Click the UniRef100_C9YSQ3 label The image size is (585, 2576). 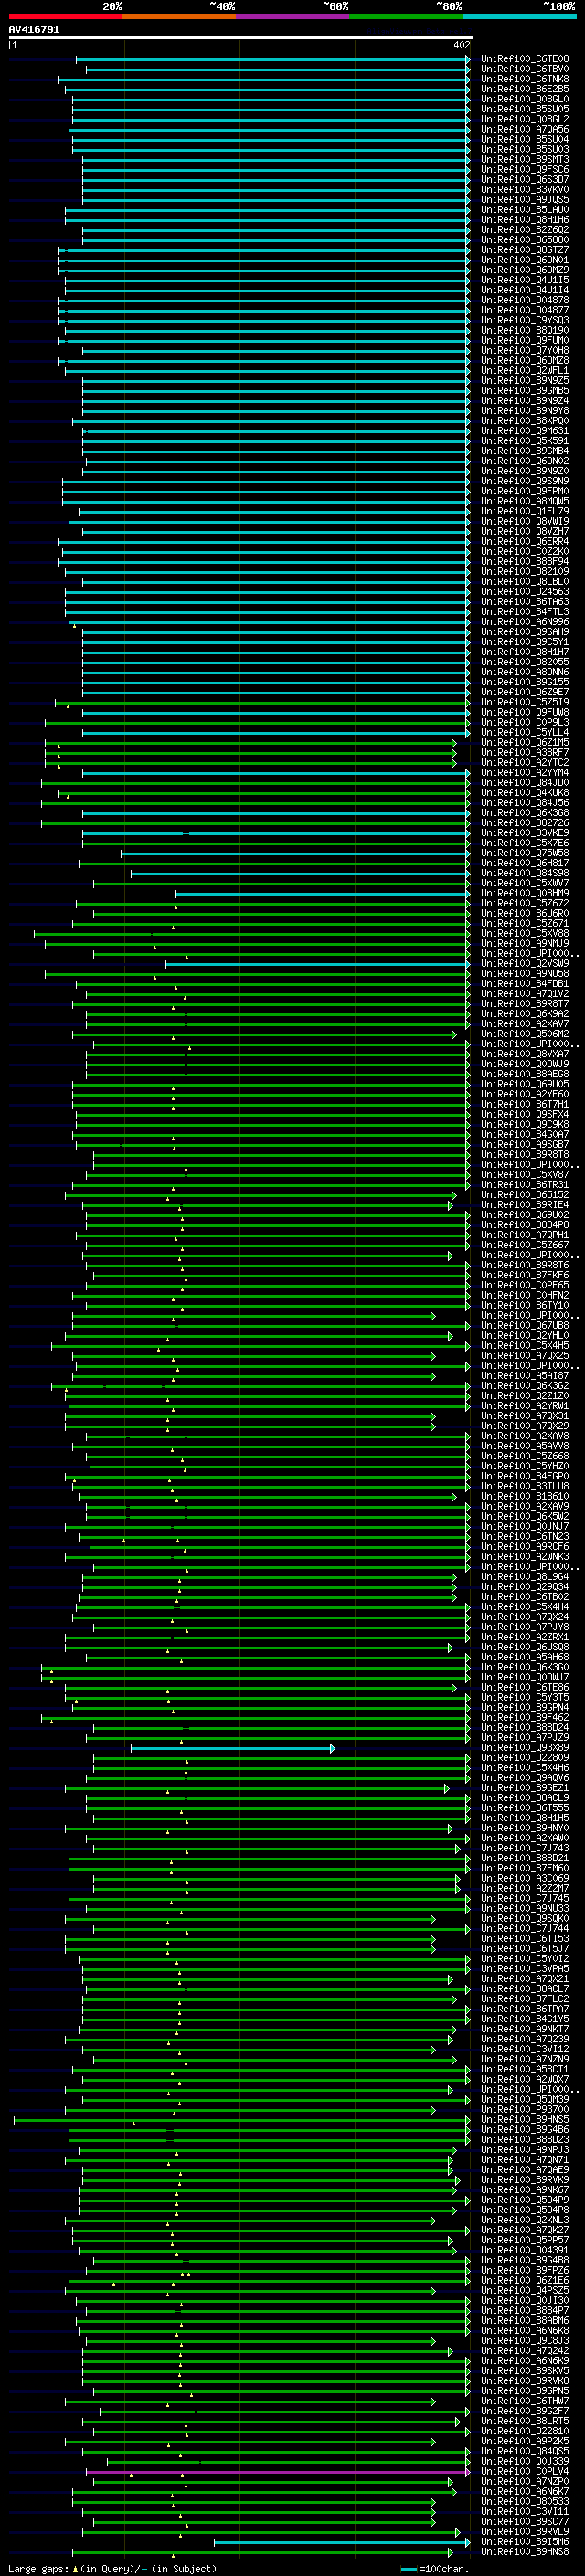[524, 320]
